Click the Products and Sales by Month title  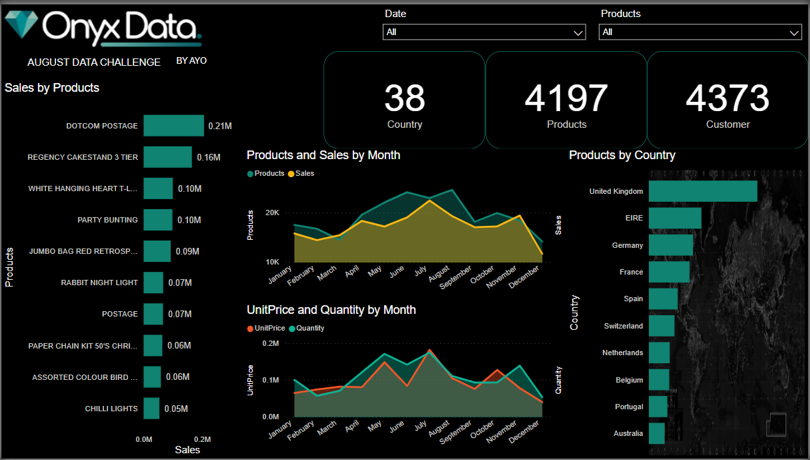tap(323, 155)
